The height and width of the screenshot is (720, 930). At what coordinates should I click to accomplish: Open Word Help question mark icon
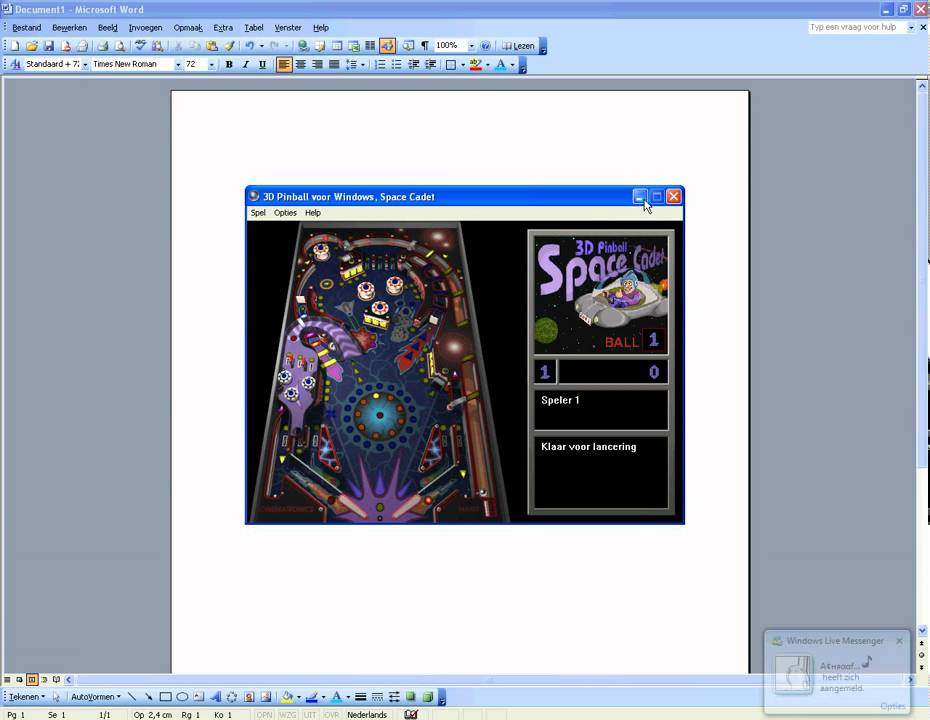(x=485, y=46)
